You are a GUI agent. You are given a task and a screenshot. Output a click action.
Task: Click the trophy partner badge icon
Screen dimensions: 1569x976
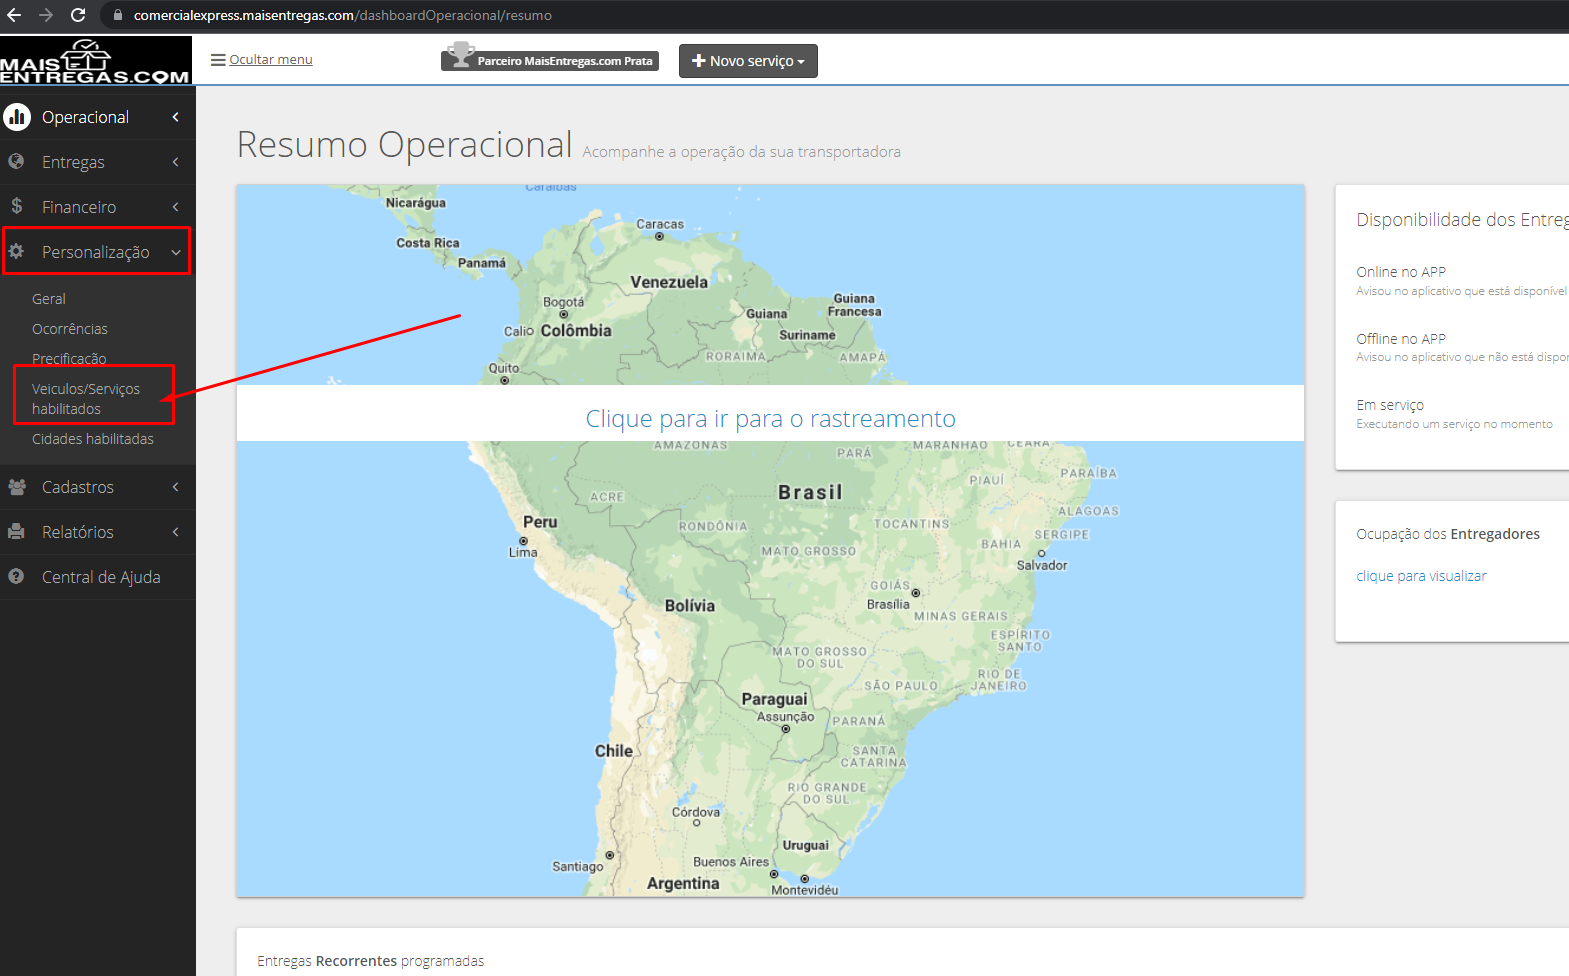point(460,54)
